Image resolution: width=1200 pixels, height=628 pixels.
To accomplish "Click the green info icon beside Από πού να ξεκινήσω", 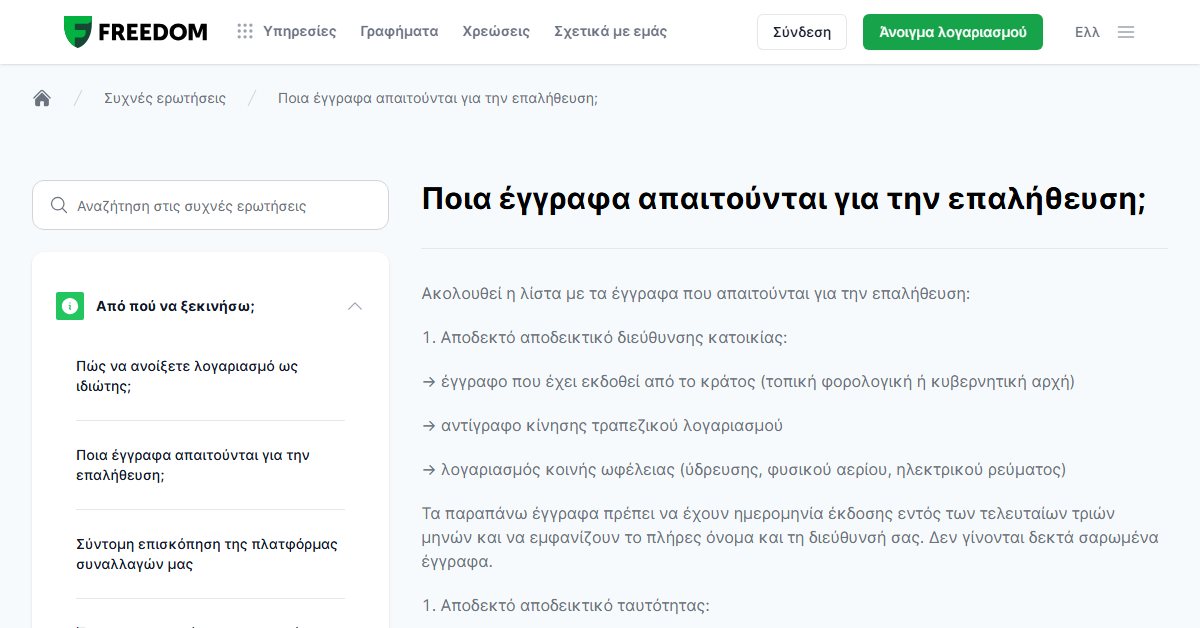I will [x=70, y=306].
